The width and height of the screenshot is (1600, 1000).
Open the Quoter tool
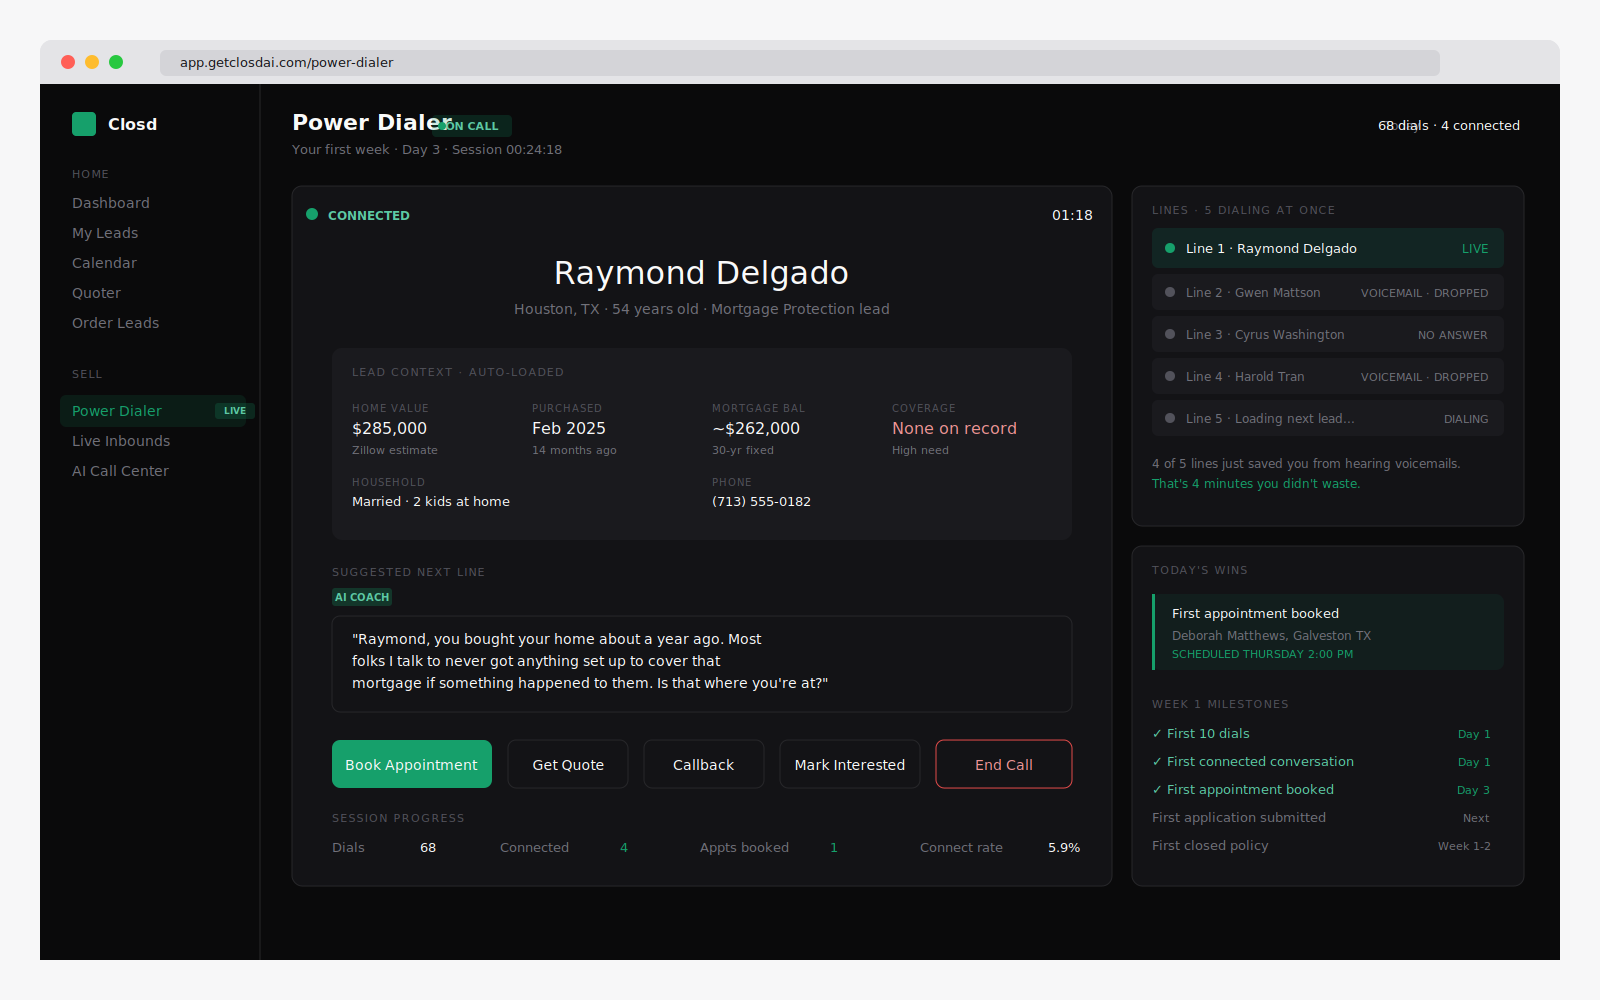pos(96,293)
